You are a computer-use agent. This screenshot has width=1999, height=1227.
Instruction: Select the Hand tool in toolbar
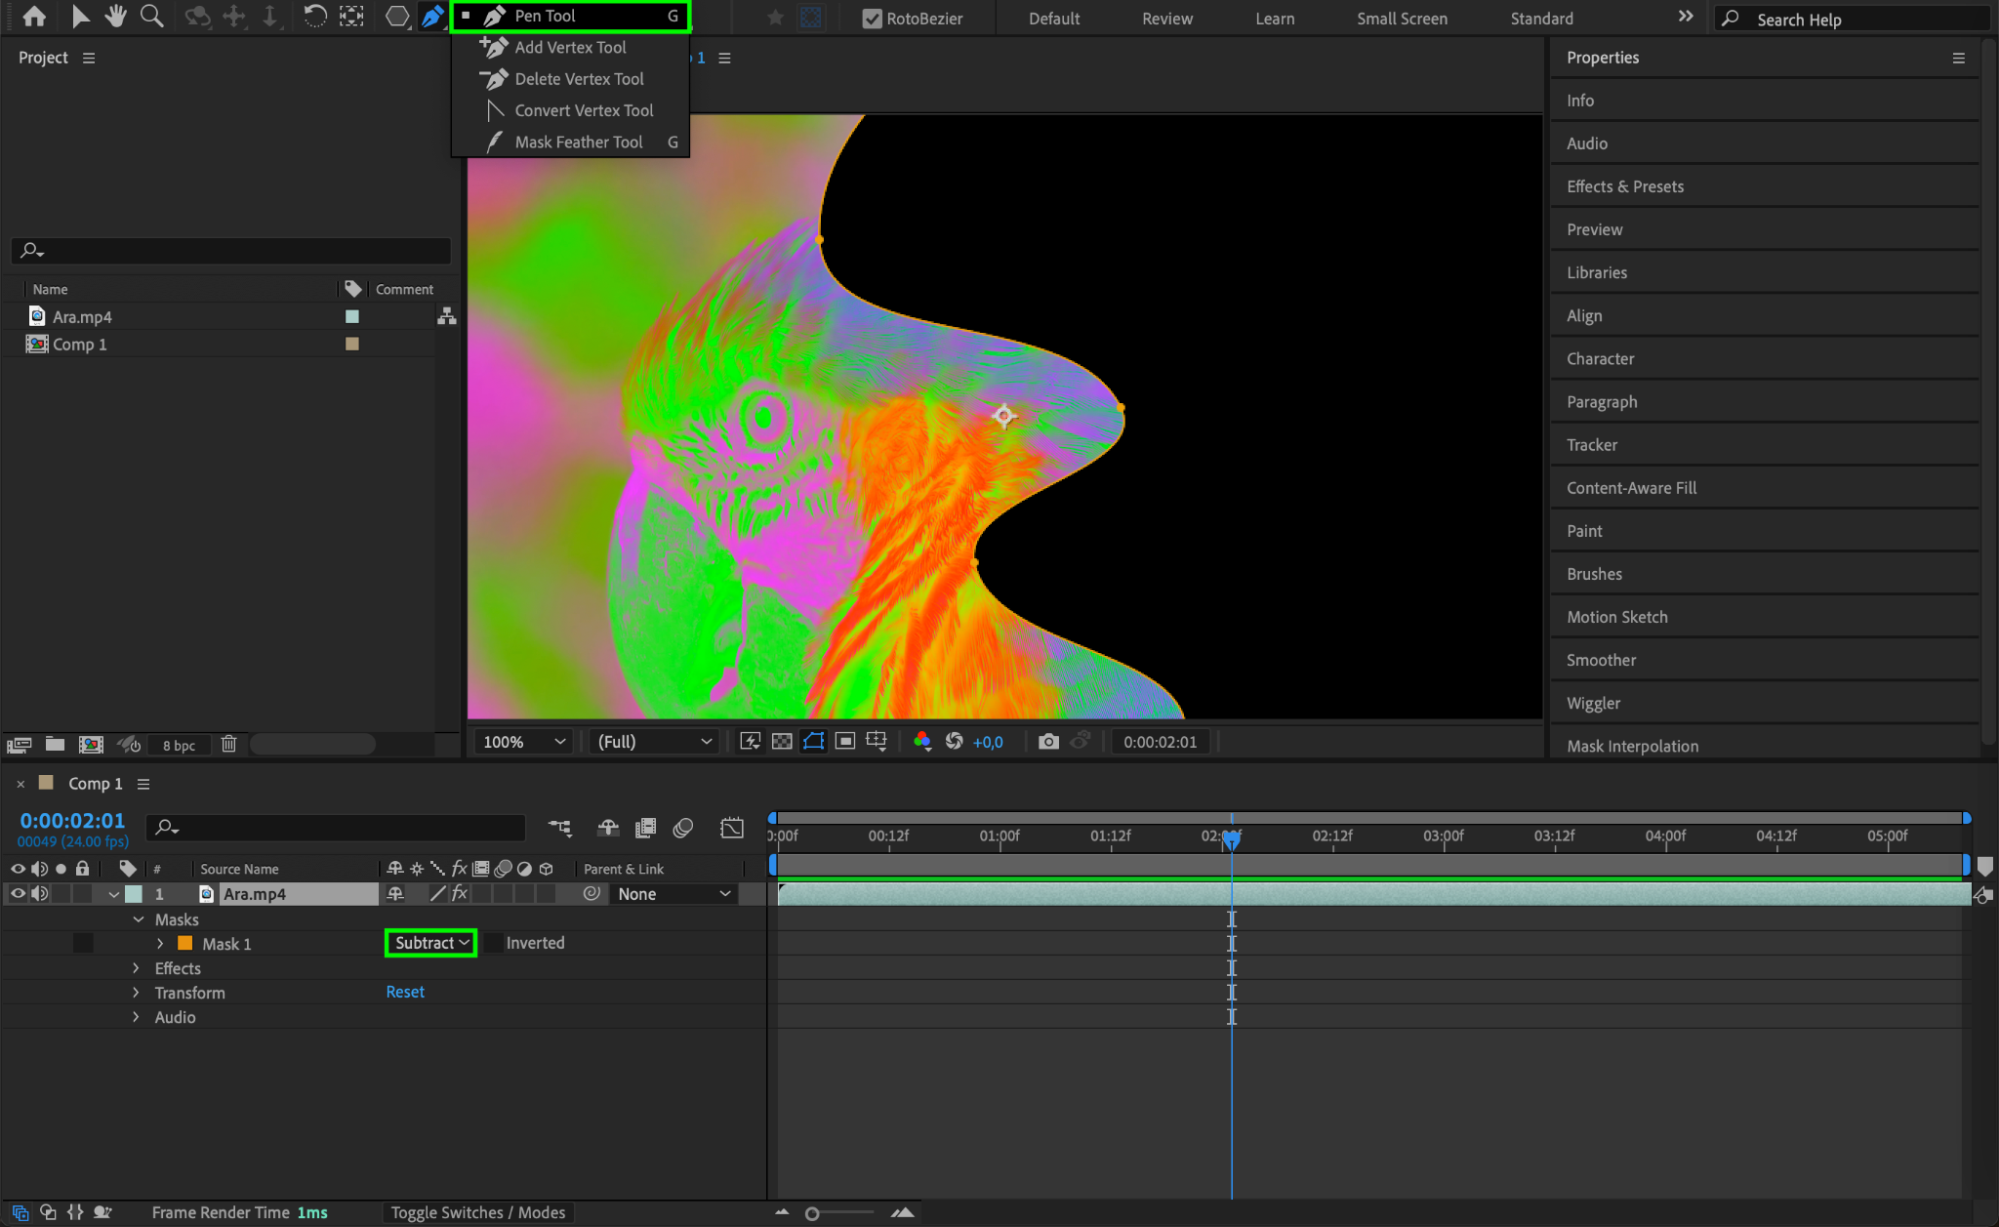pos(116,16)
